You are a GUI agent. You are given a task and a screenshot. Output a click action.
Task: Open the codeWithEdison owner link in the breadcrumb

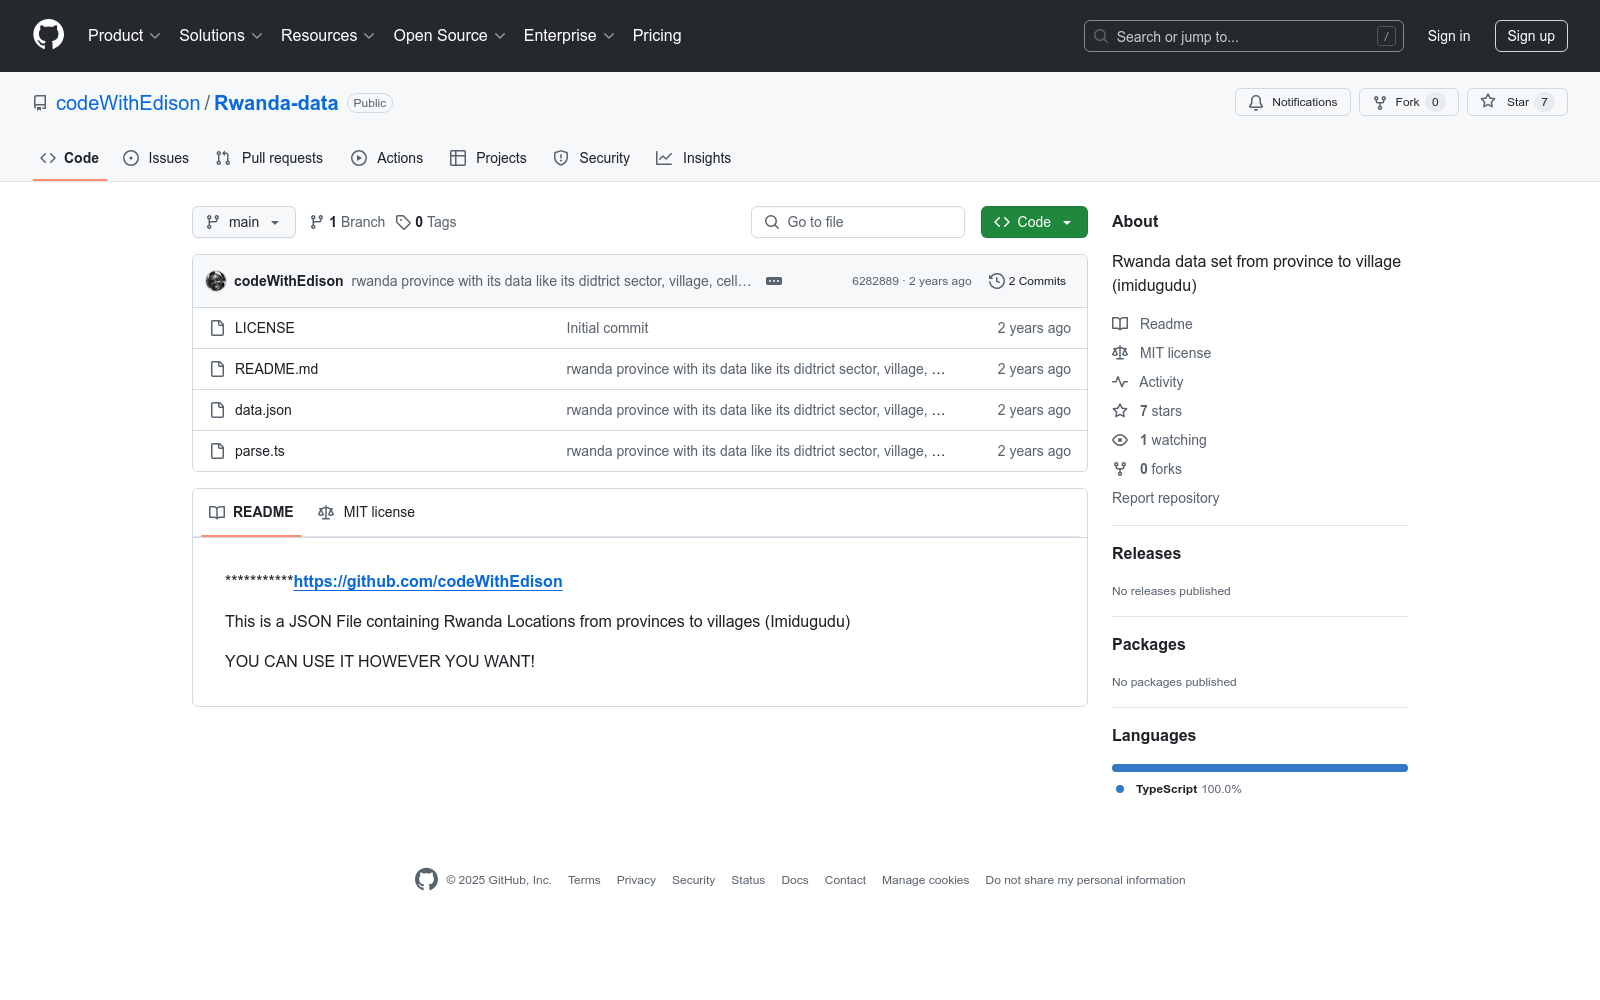pyautogui.click(x=128, y=103)
